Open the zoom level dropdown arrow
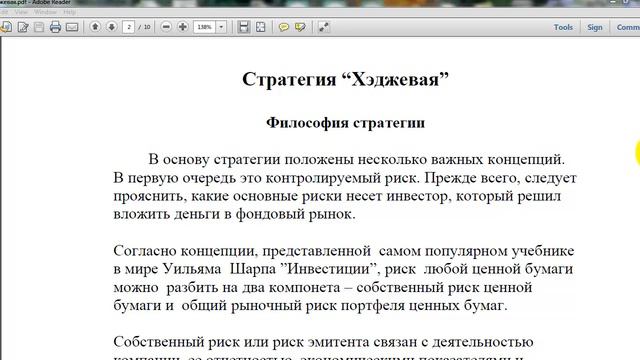The image size is (640, 360). click(221, 27)
